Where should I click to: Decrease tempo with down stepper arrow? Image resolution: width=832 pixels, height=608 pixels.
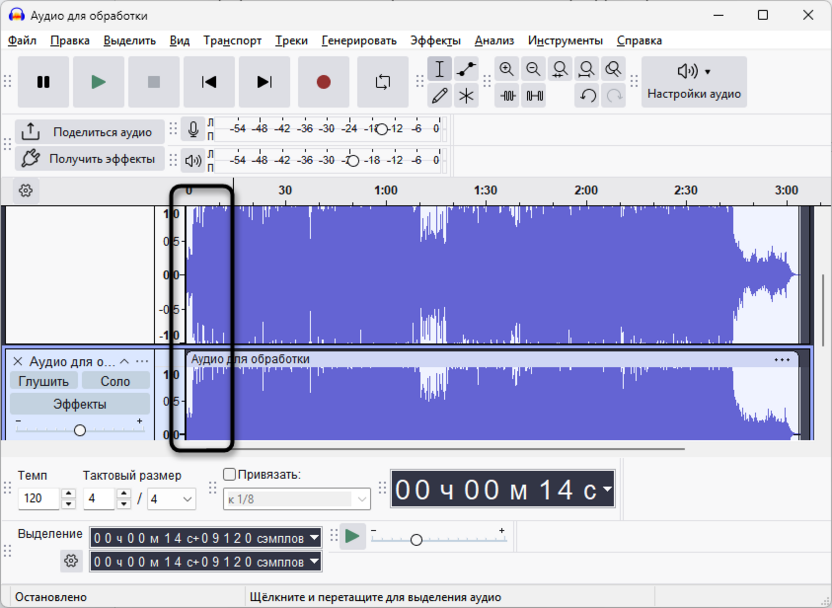68,504
